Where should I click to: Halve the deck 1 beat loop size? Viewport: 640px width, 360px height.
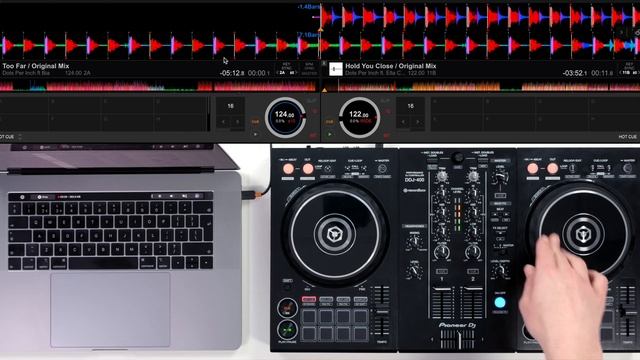point(223,122)
